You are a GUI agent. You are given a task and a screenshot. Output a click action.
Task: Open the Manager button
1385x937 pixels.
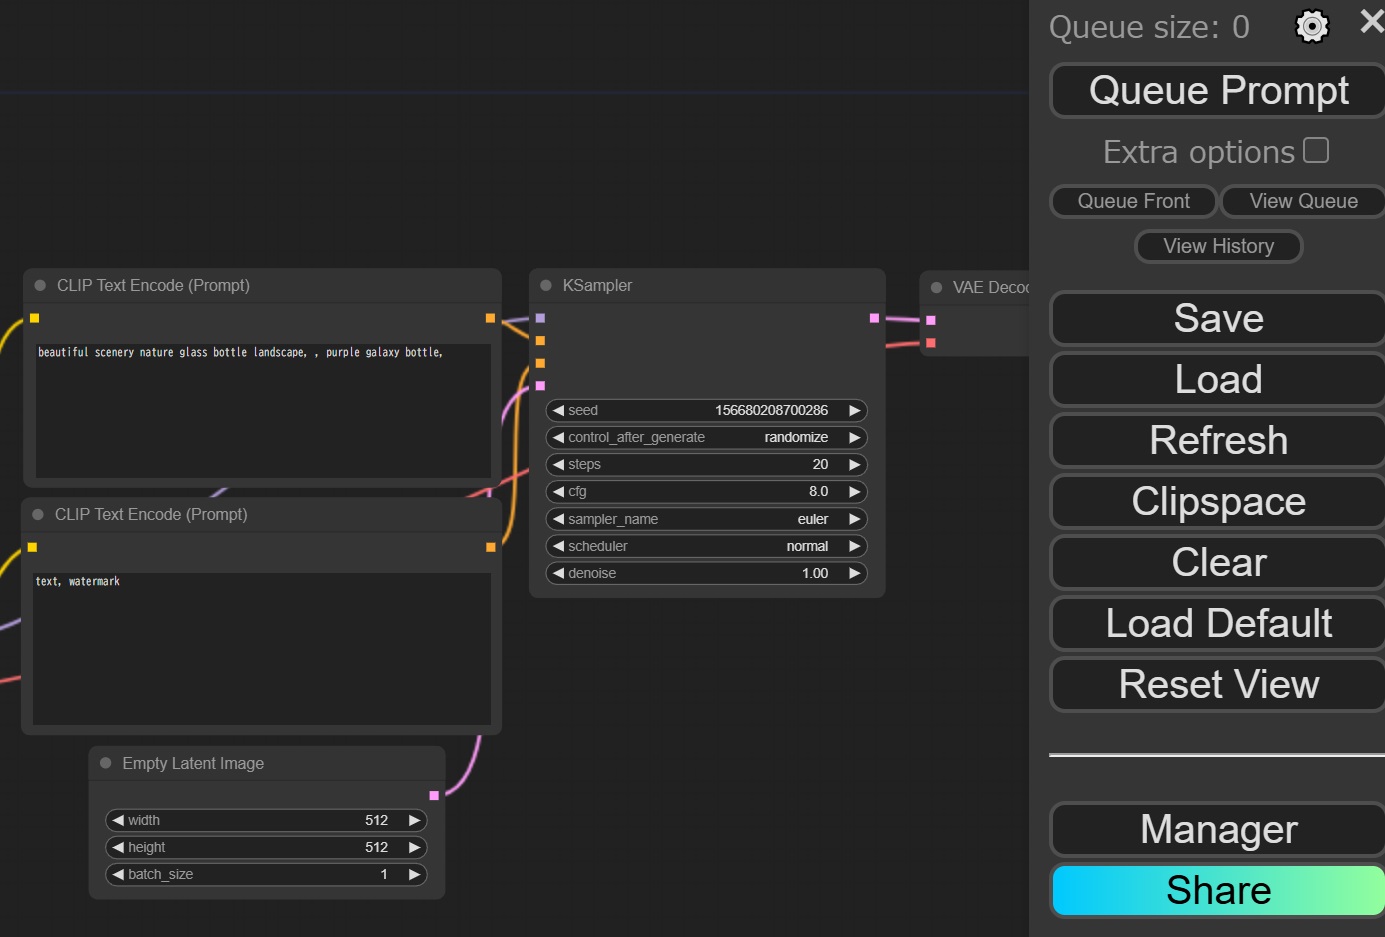click(1218, 829)
